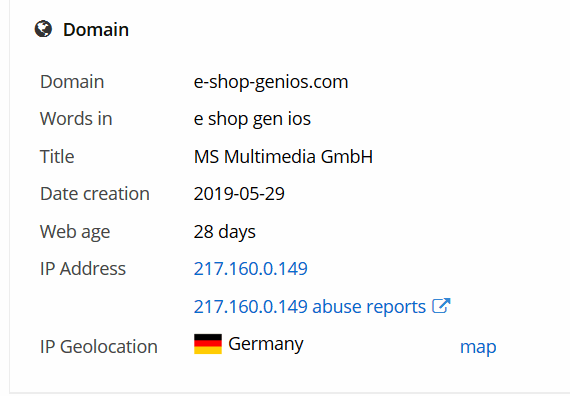Select the e-shop-genios.com domain value
Screen dimensions: 570x396
tap(271, 82)
